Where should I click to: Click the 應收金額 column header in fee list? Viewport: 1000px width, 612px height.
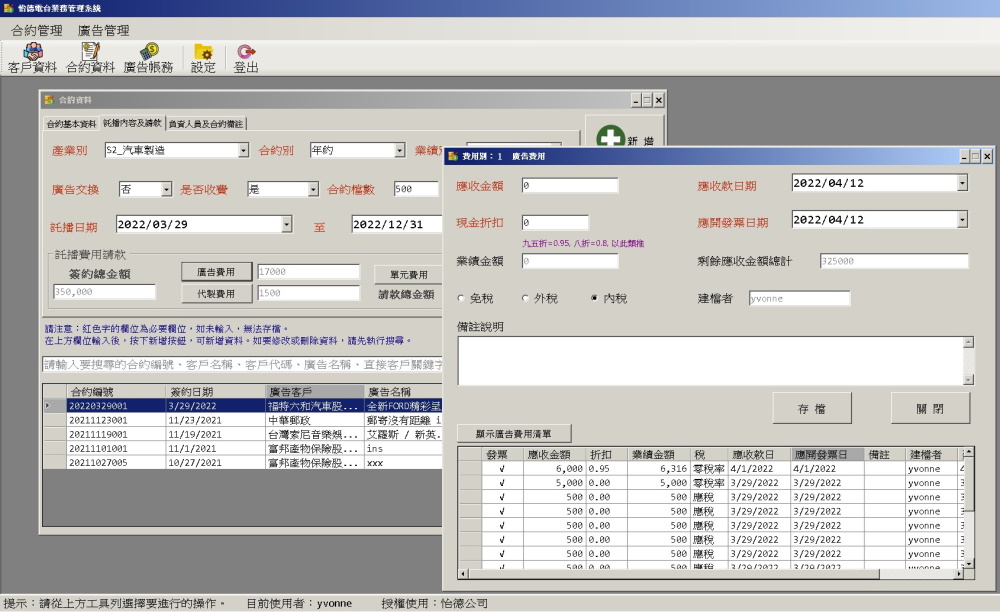click(x=554, y=455)
